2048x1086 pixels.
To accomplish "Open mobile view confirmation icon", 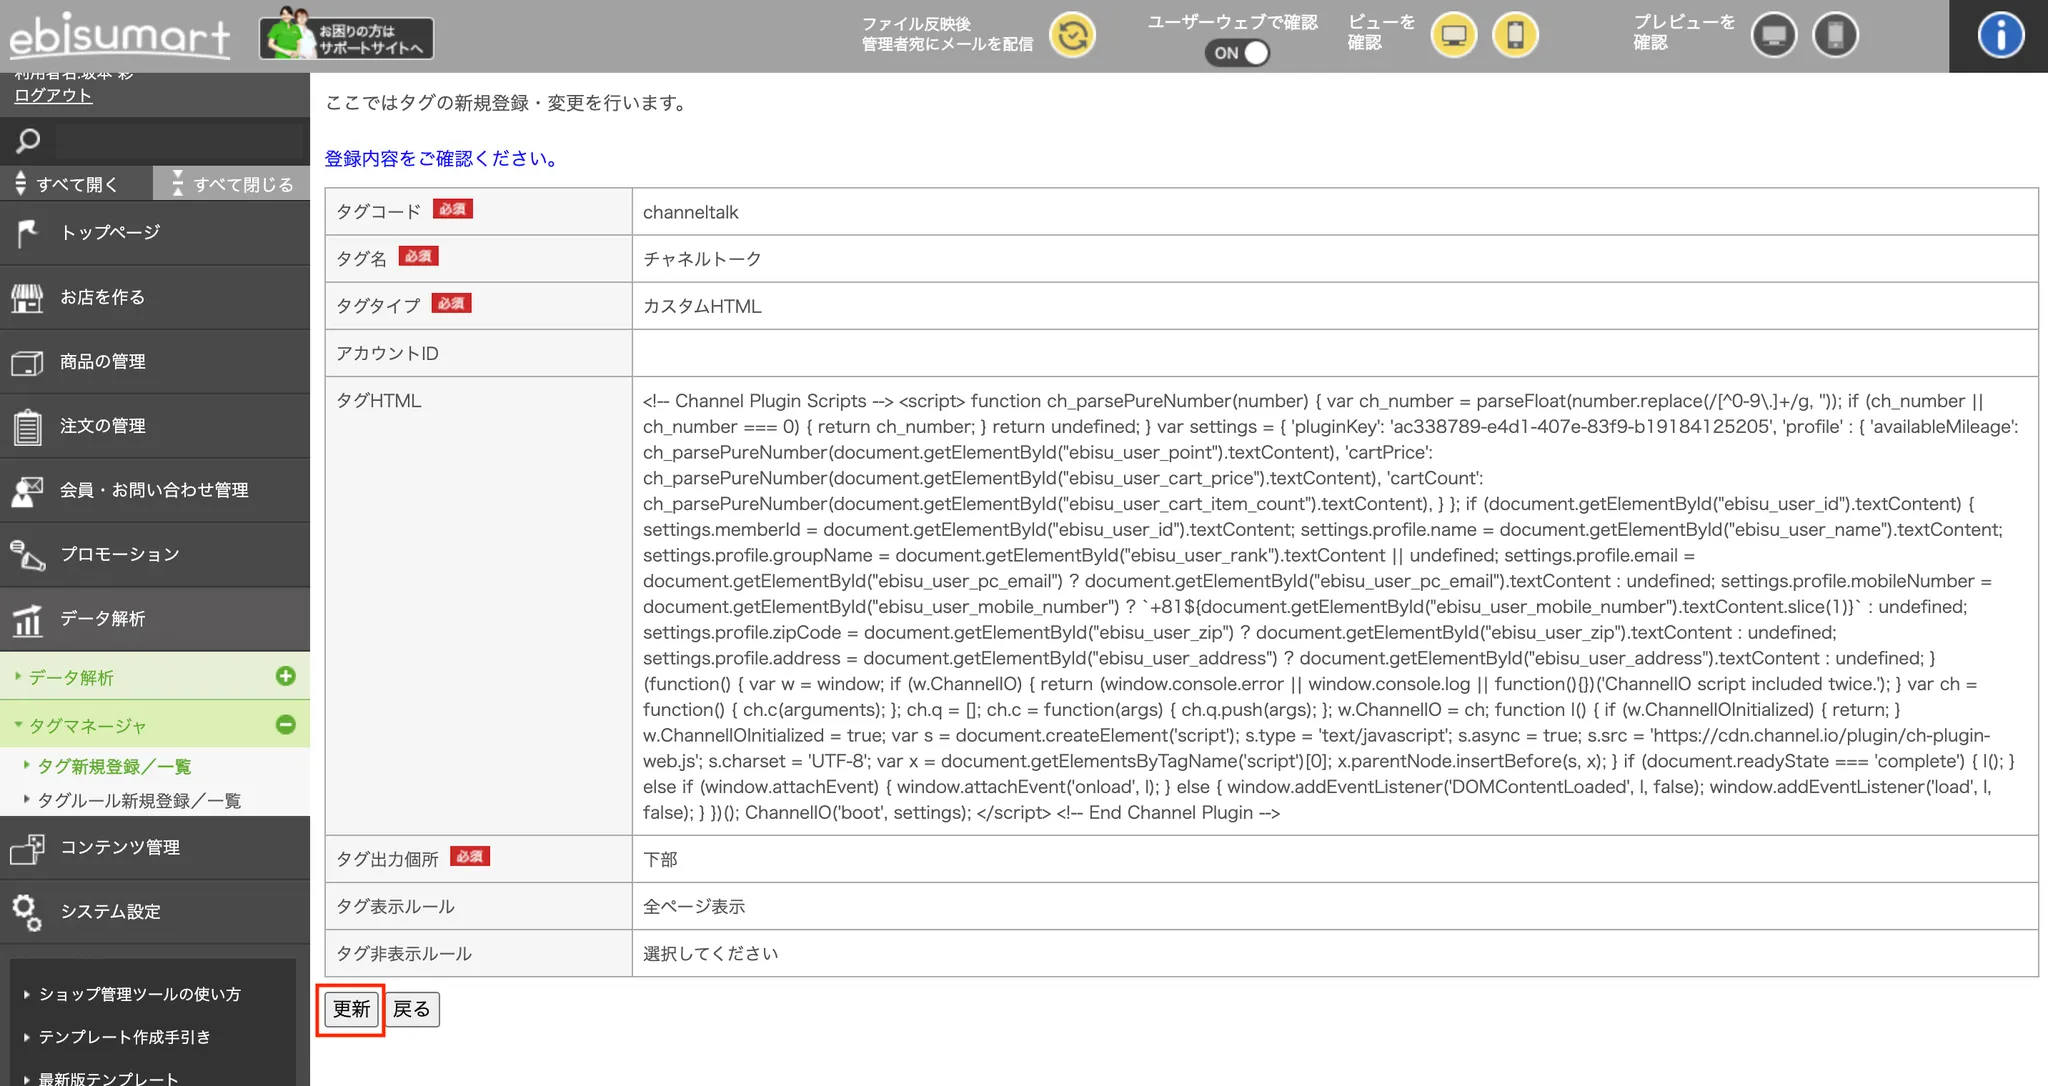I will (x=1515, y=36).
